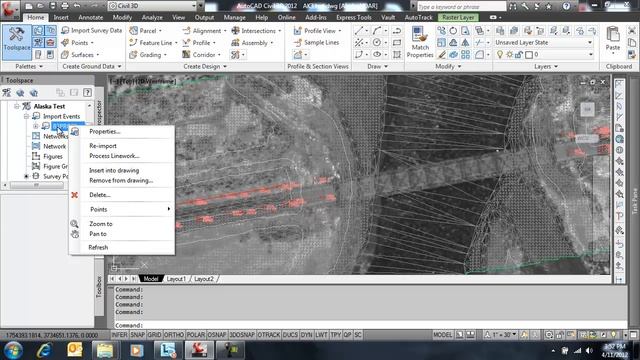Toggle SNAP mode in status bar
This screenshot has width=640, height=360.
pos(138,335)
